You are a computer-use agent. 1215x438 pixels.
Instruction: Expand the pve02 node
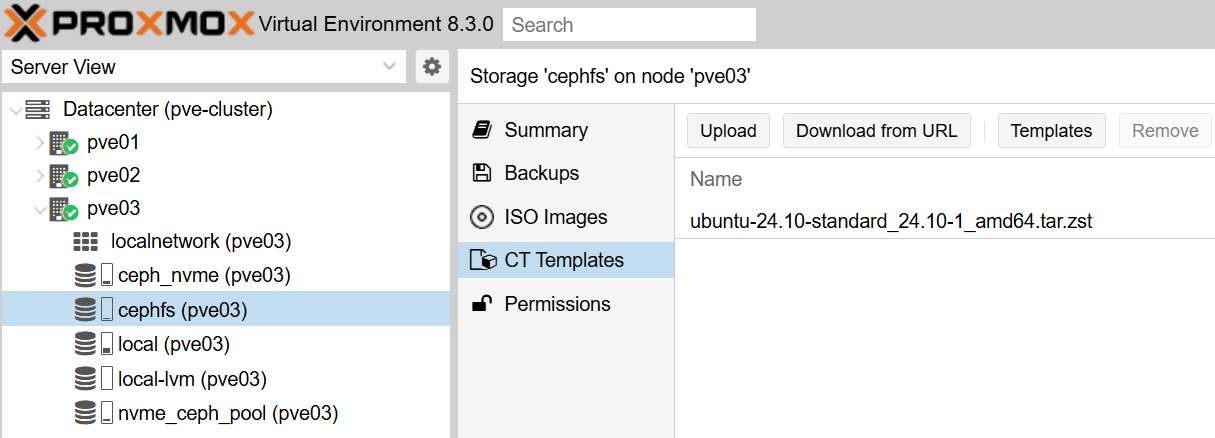tap(39, 176)
